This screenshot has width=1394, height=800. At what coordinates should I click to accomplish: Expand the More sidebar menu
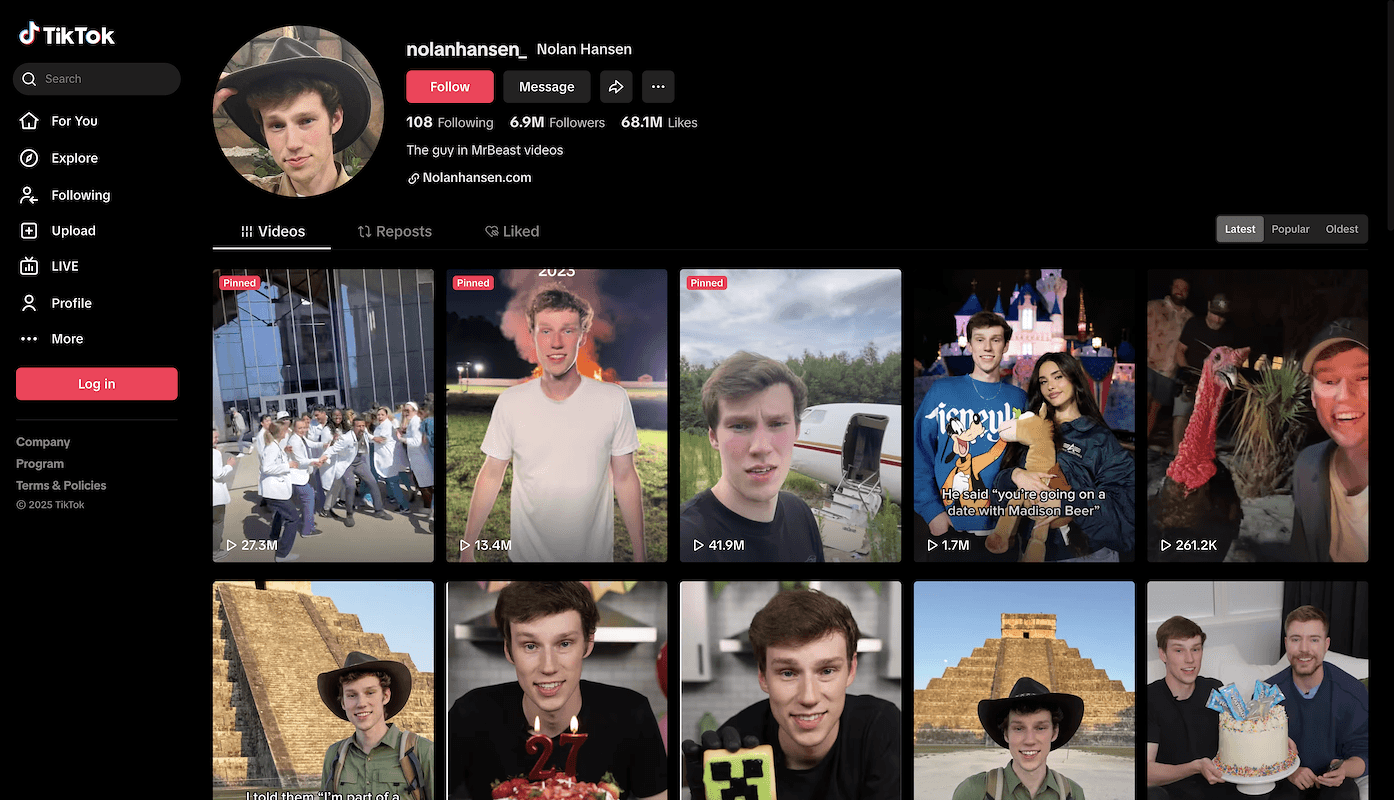click(67, 339)
